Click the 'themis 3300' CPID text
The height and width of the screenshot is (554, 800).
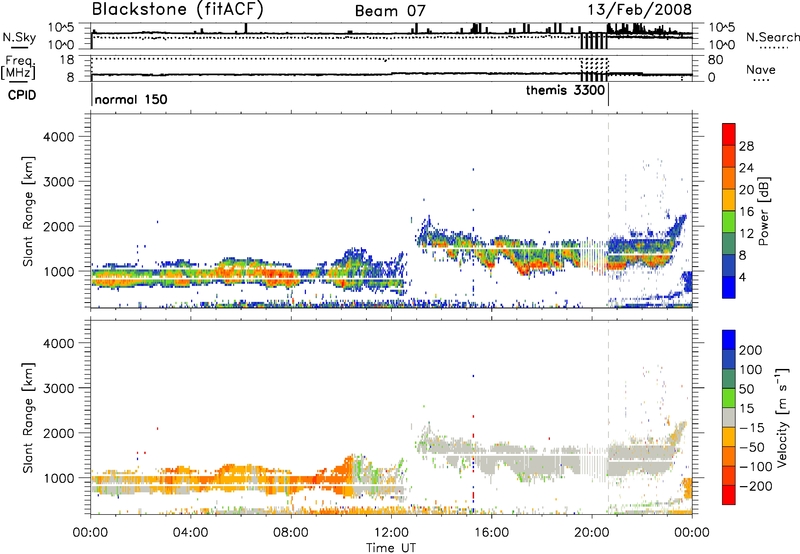pyautogui.click(x=565, y=90)
